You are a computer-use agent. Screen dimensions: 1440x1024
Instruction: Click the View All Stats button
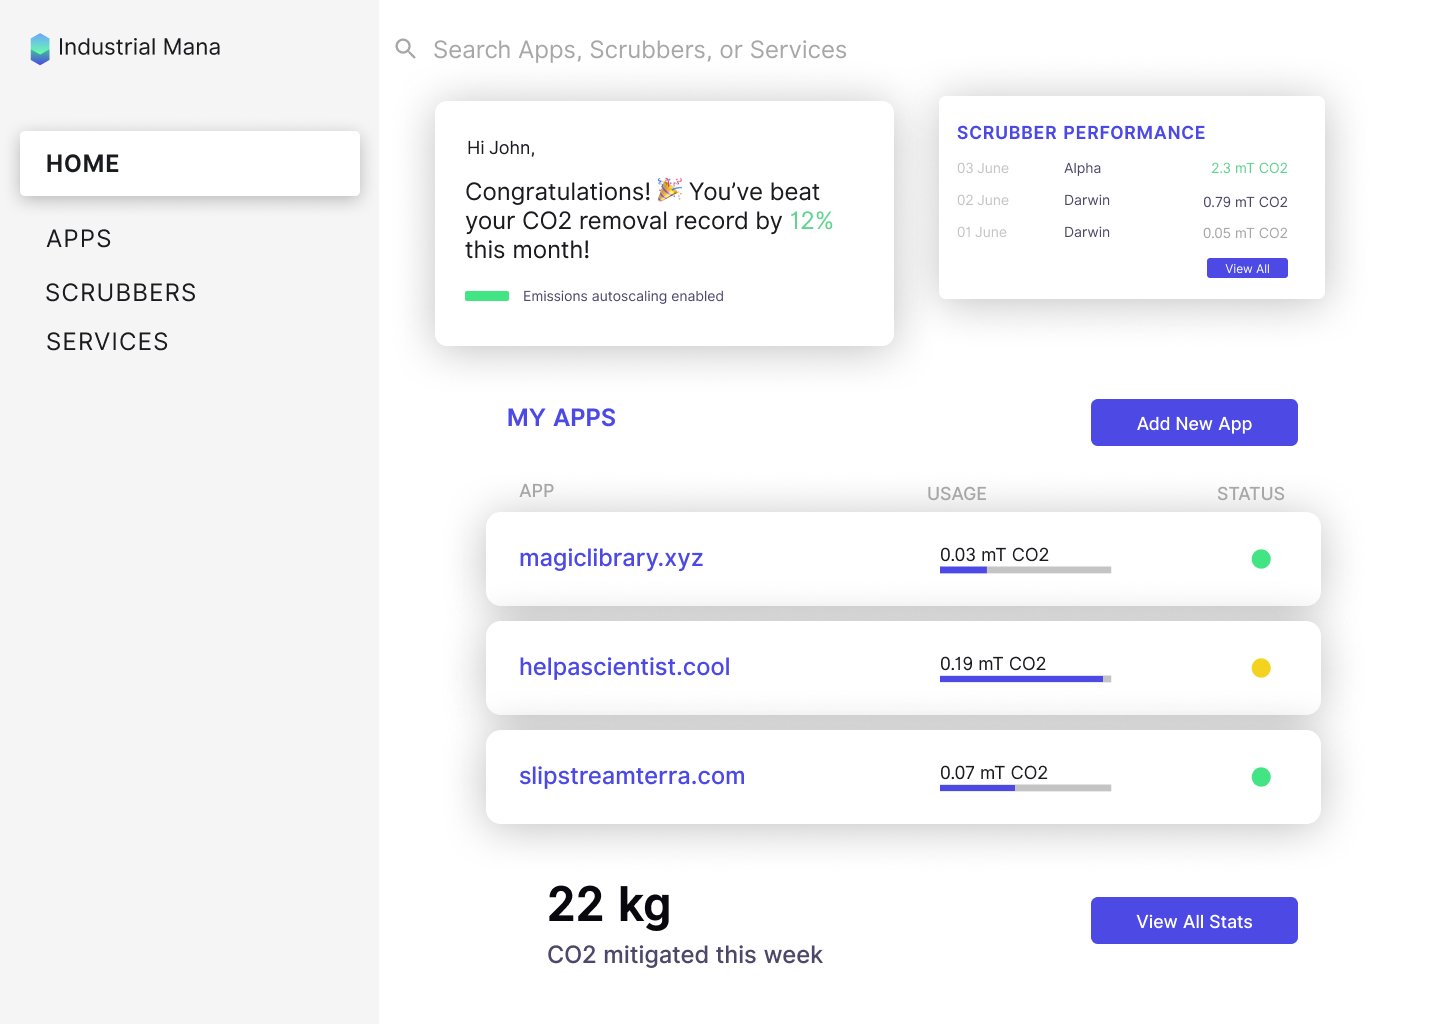1194,921
